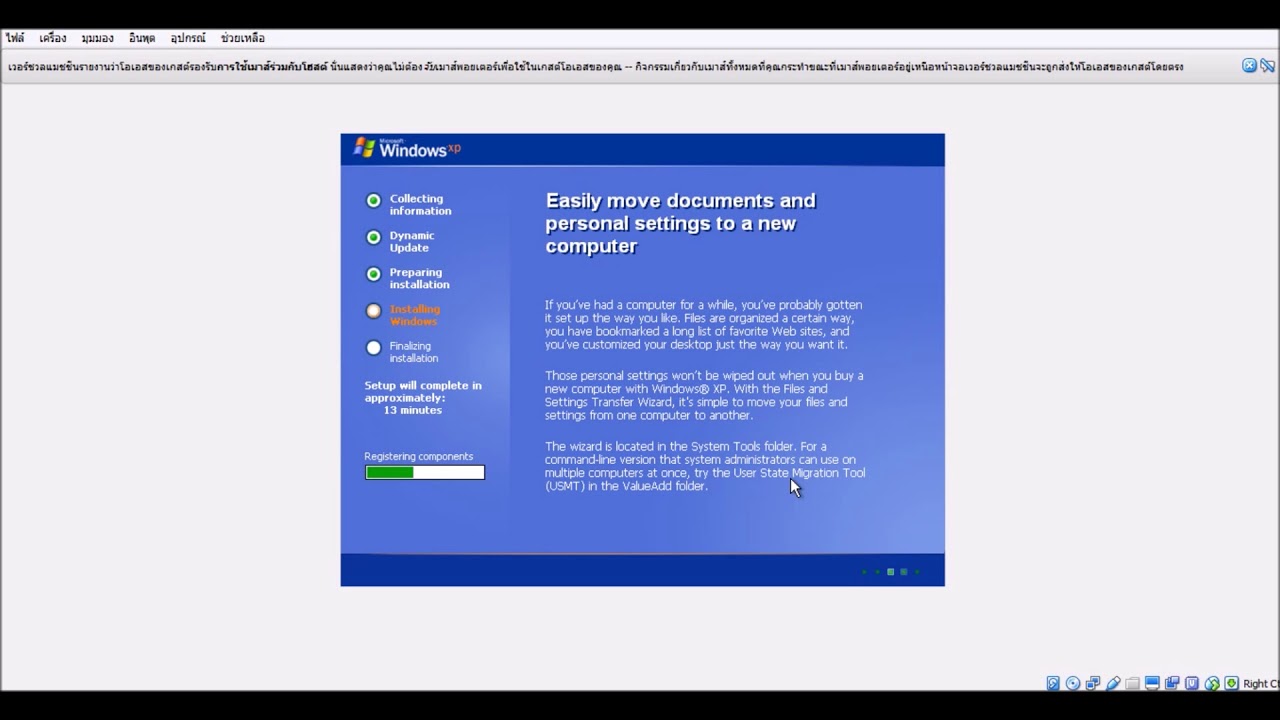Click the Easily move documents heading

pos(680,223)
